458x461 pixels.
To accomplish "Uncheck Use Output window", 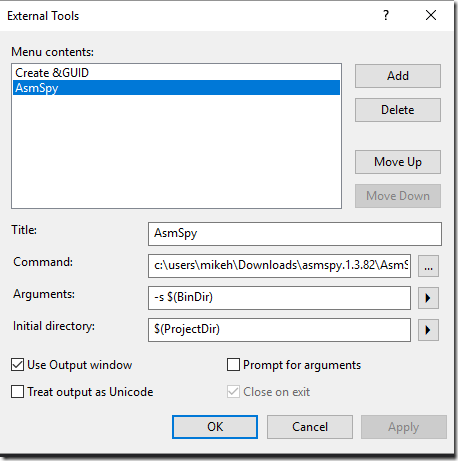I will pyautogui.click(x=17, y=365).
